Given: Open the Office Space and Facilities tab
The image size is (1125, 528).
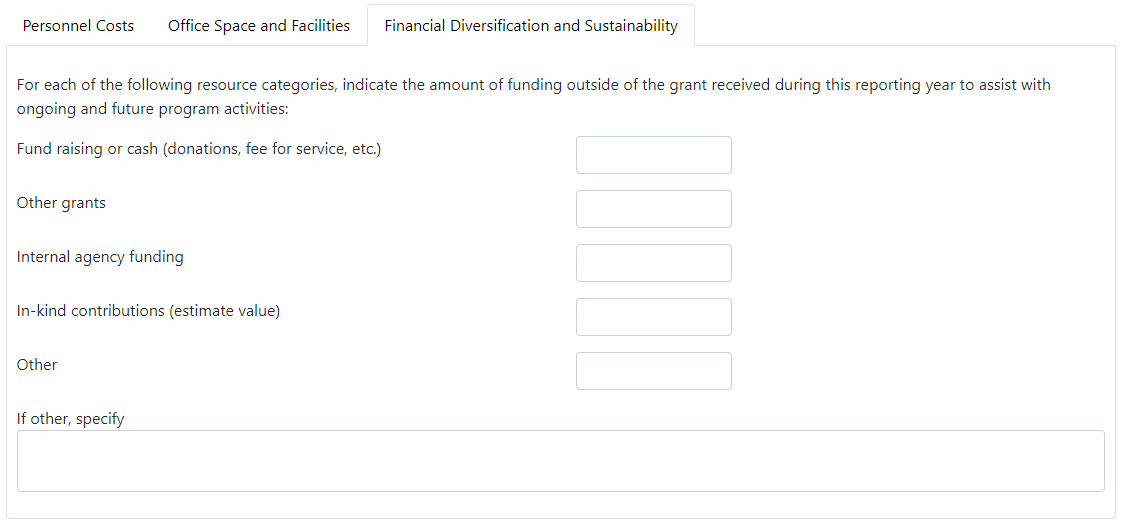Looking at the screenshot, I should tap(259, 26).
